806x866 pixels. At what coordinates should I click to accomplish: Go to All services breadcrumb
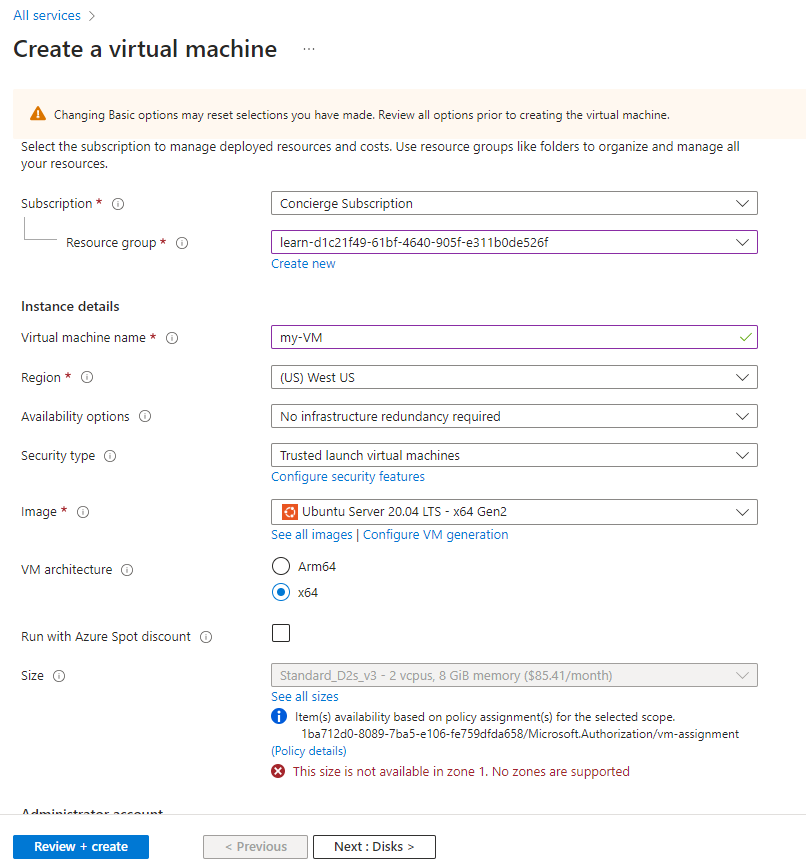coord(47,15)
